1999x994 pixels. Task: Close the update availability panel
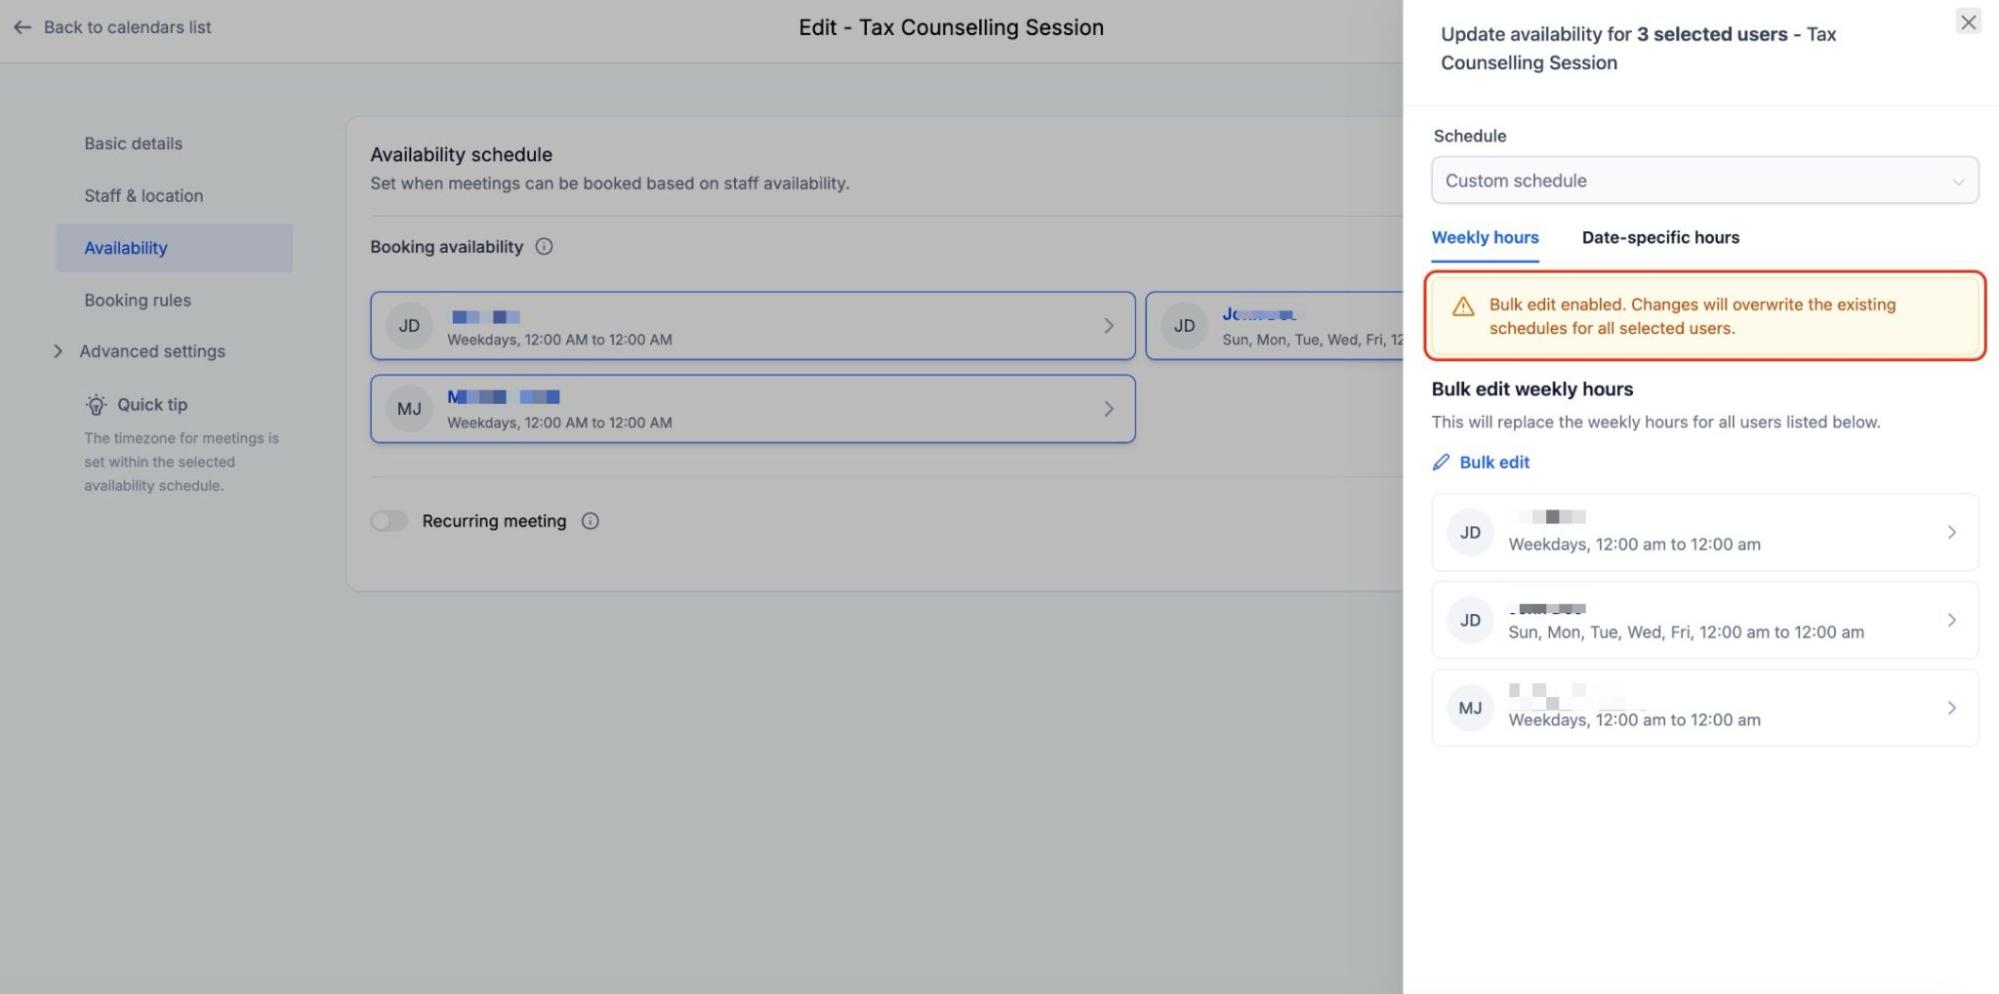pyautogui.click(x=1967, y=22)
